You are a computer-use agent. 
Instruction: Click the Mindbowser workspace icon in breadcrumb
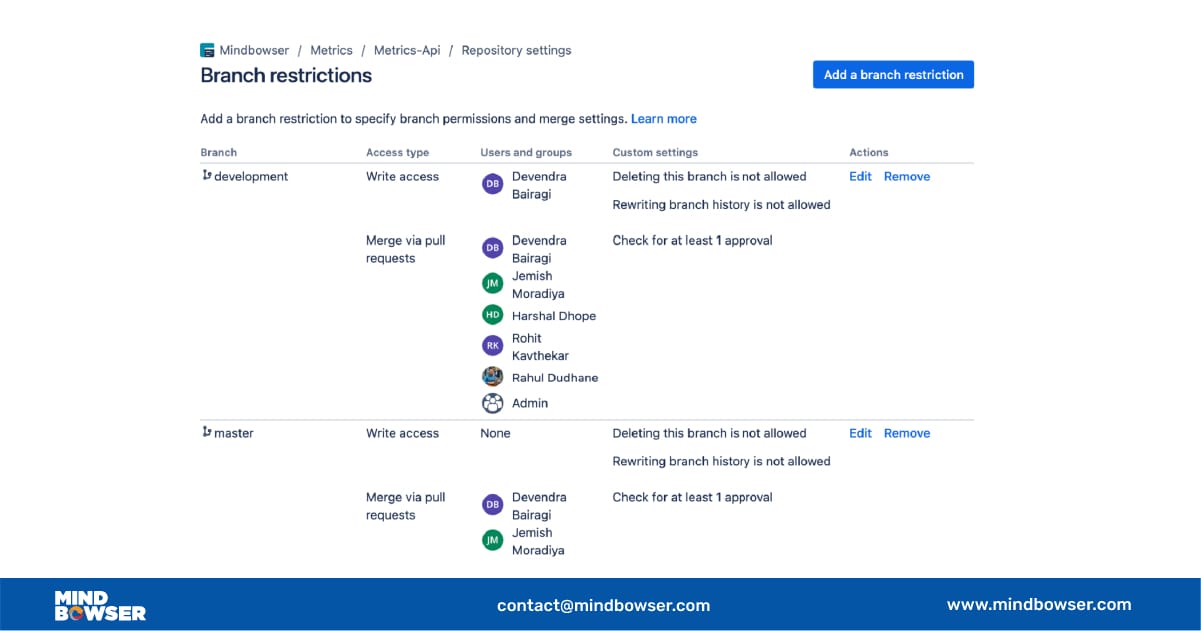[x=207, y=50]
